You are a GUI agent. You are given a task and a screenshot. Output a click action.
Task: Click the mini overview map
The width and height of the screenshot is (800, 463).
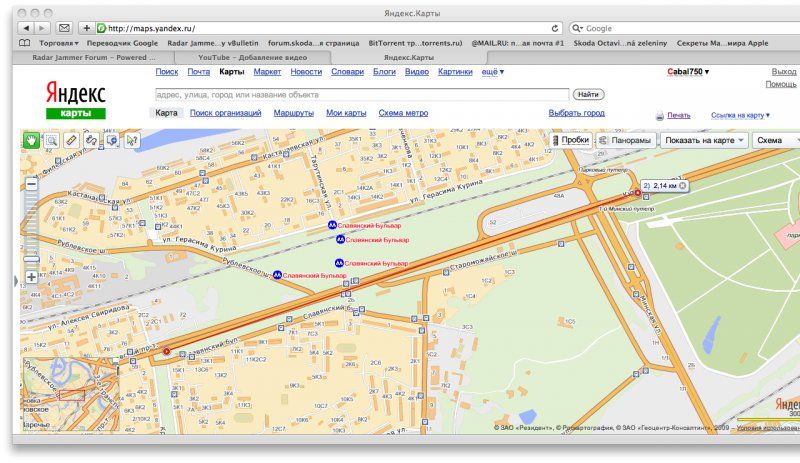tap(71, 394)
